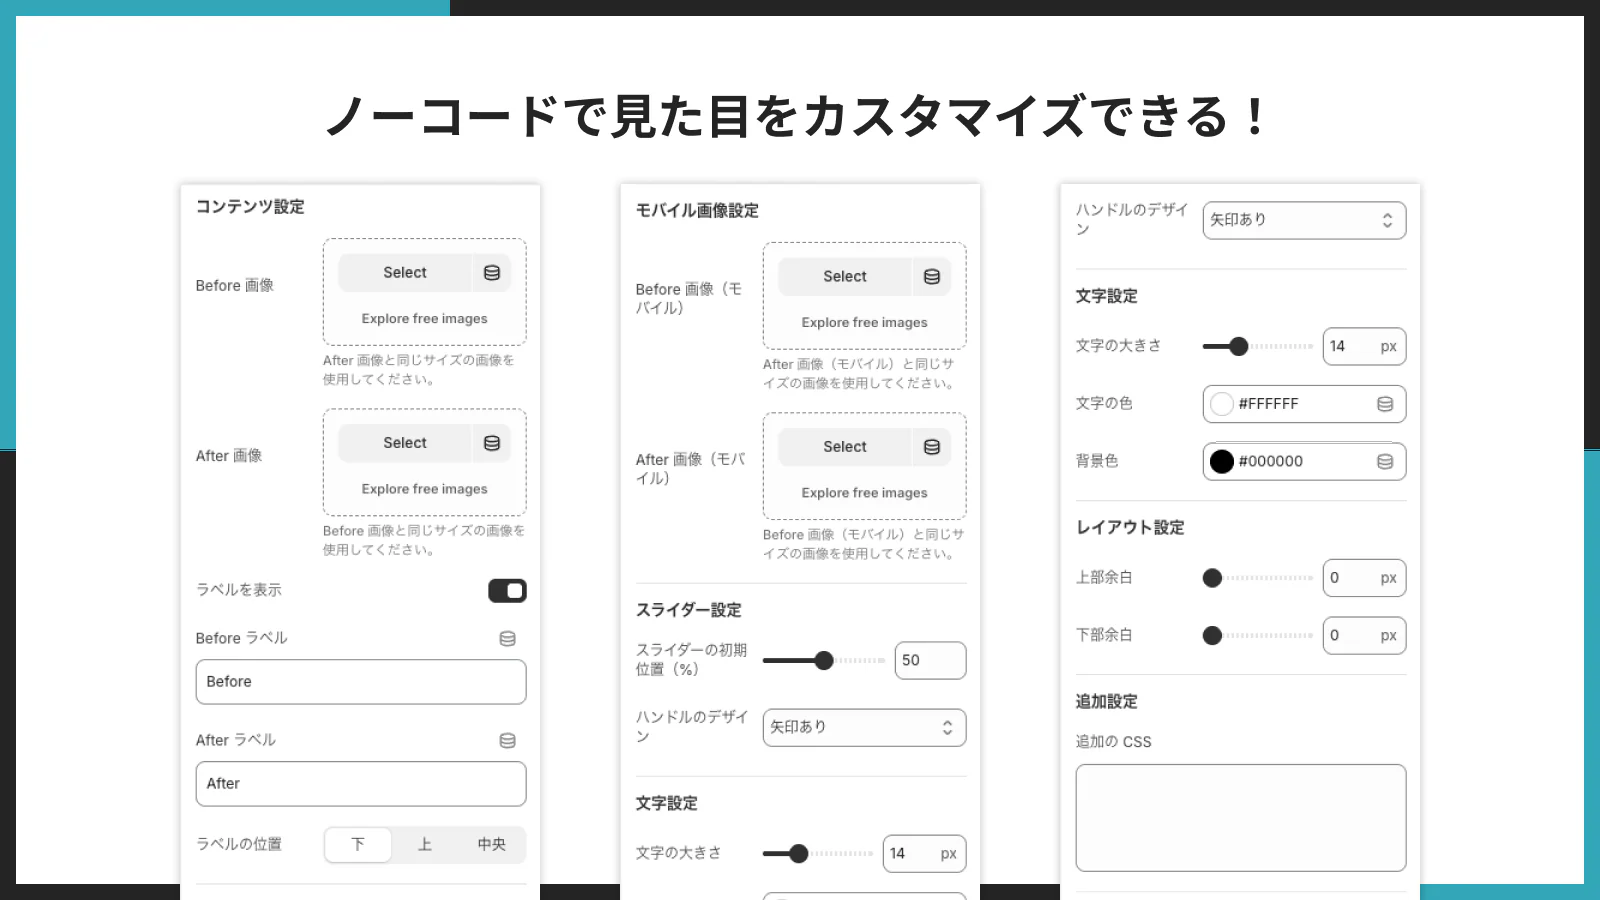
Task: Open dynamic source picker for Before 画像
Action: coord(491,272)
